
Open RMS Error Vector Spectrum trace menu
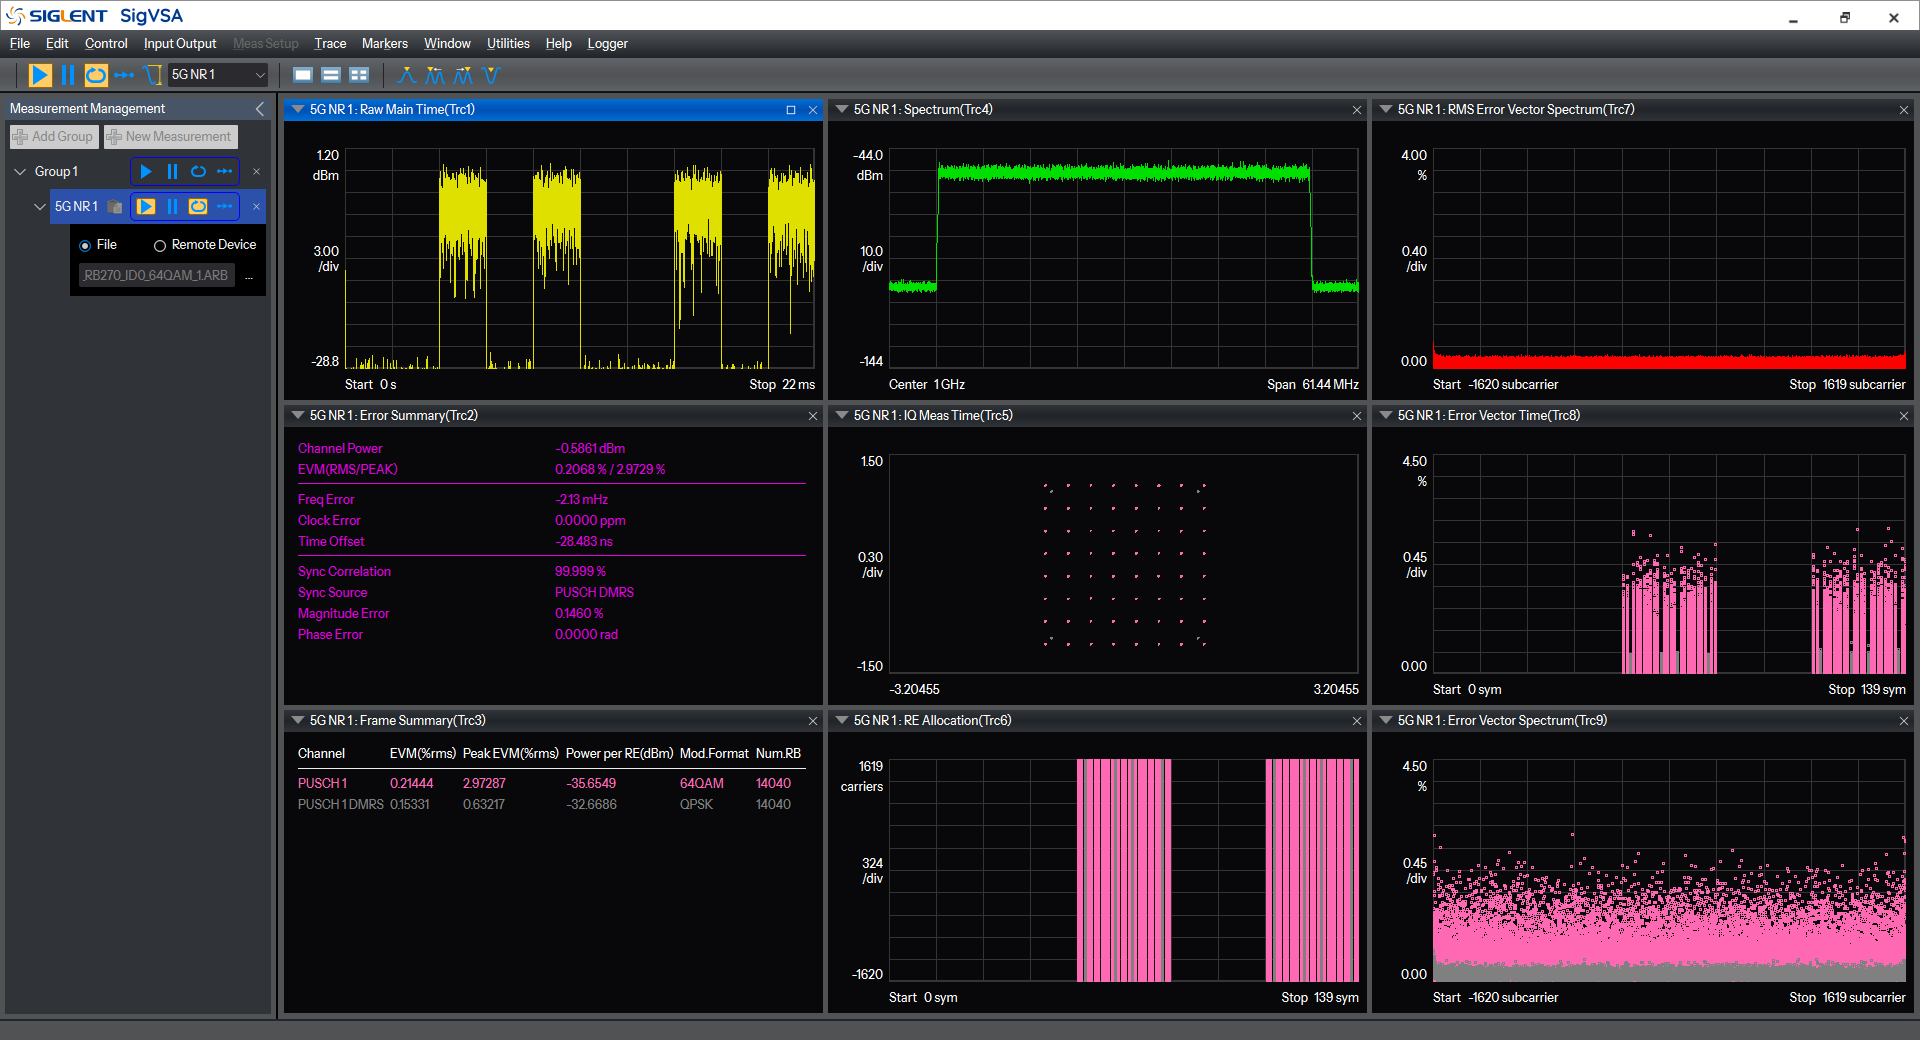point(1385,110)
